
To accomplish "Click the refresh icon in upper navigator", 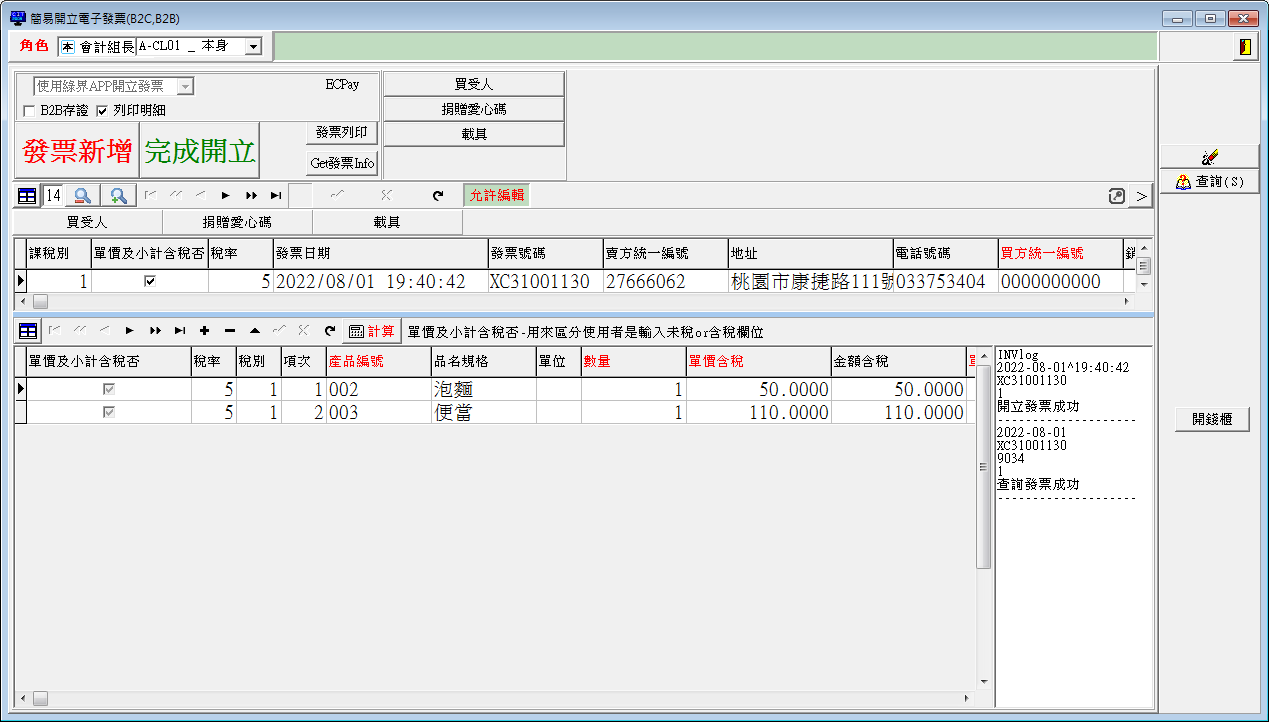I will pos(437,196).
